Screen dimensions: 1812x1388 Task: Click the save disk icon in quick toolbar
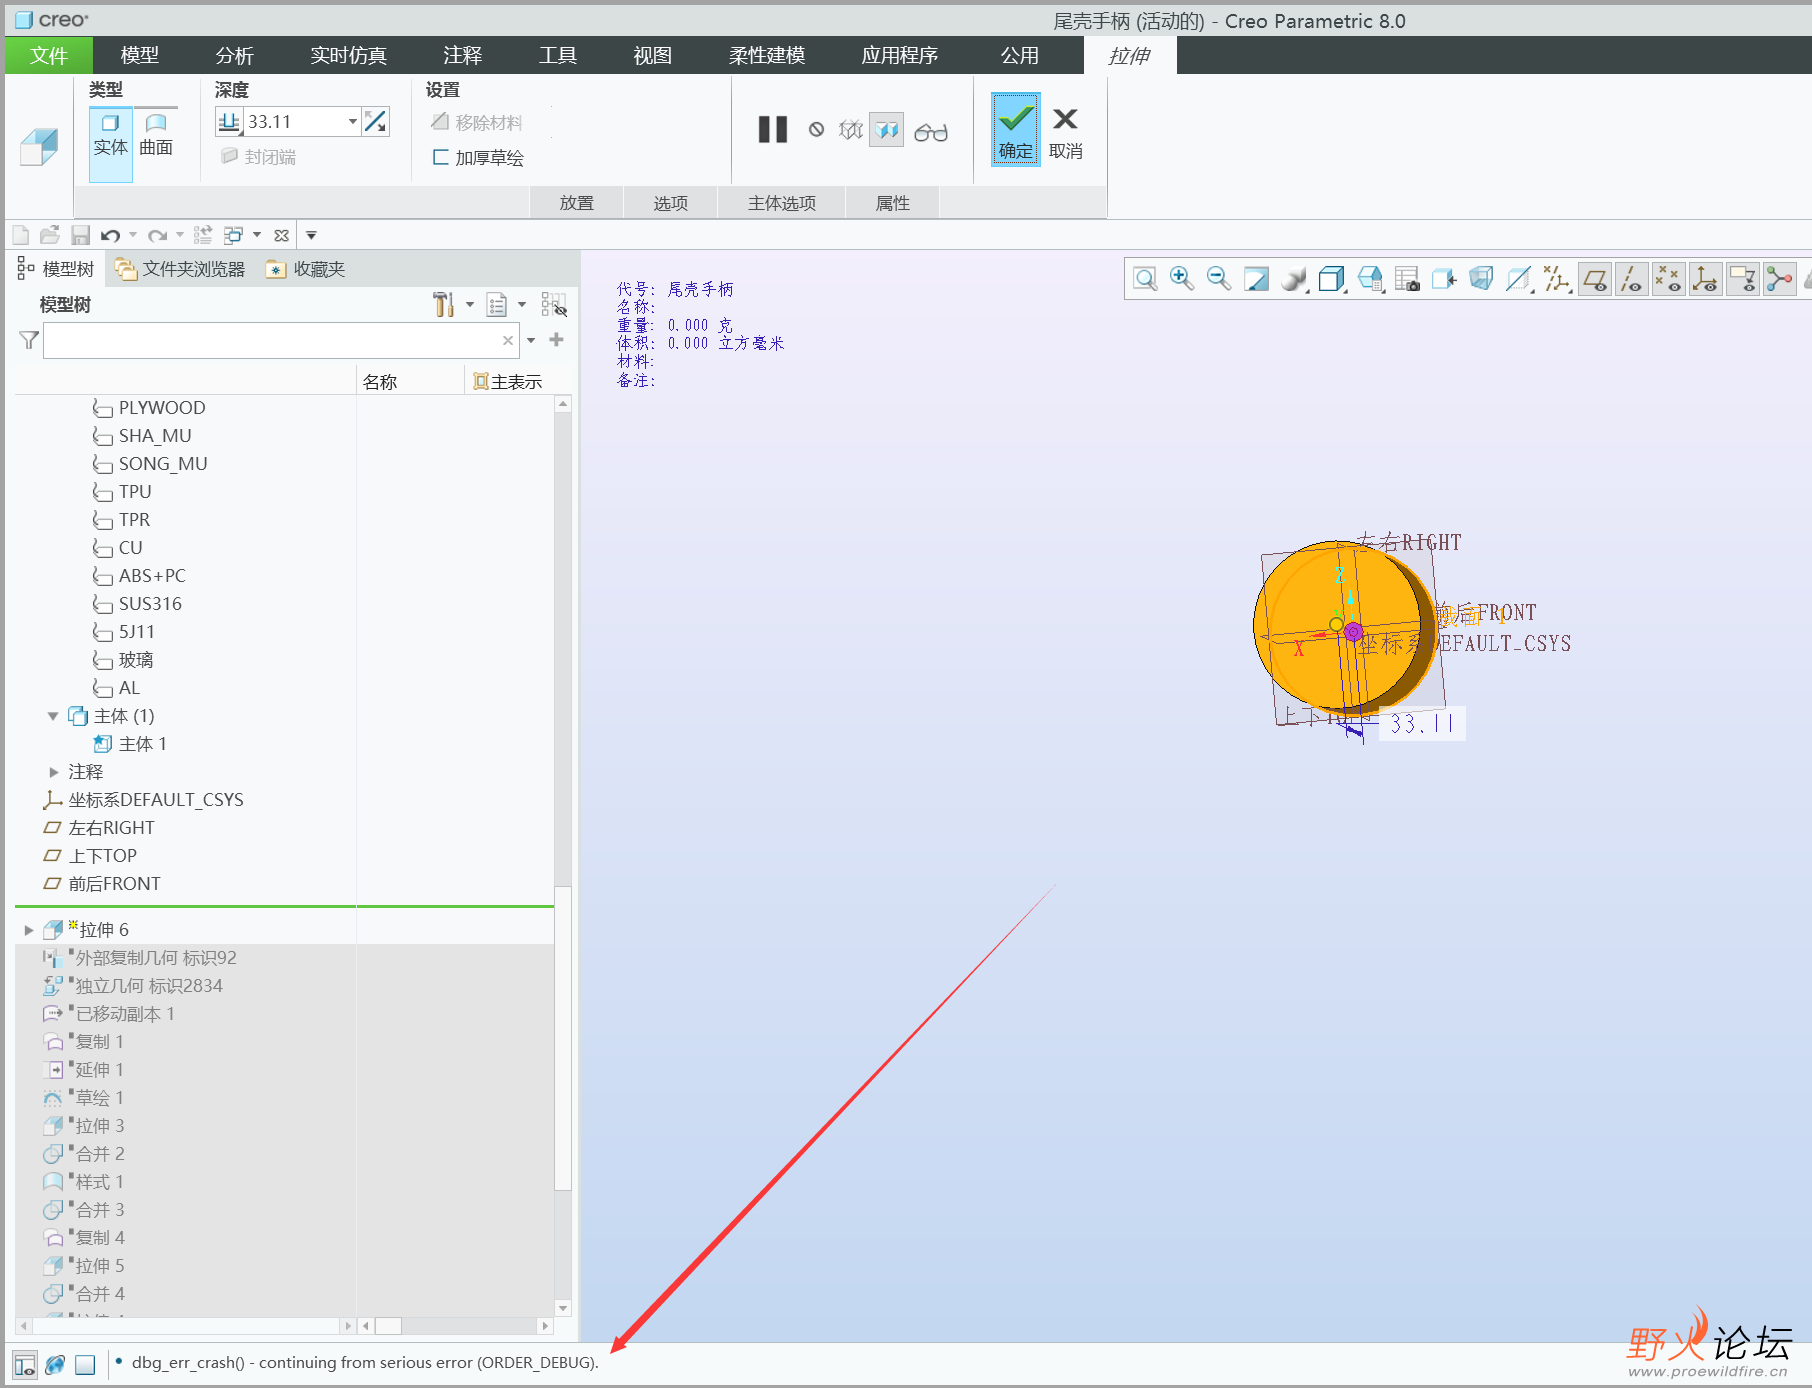click(x=81, y=235)
